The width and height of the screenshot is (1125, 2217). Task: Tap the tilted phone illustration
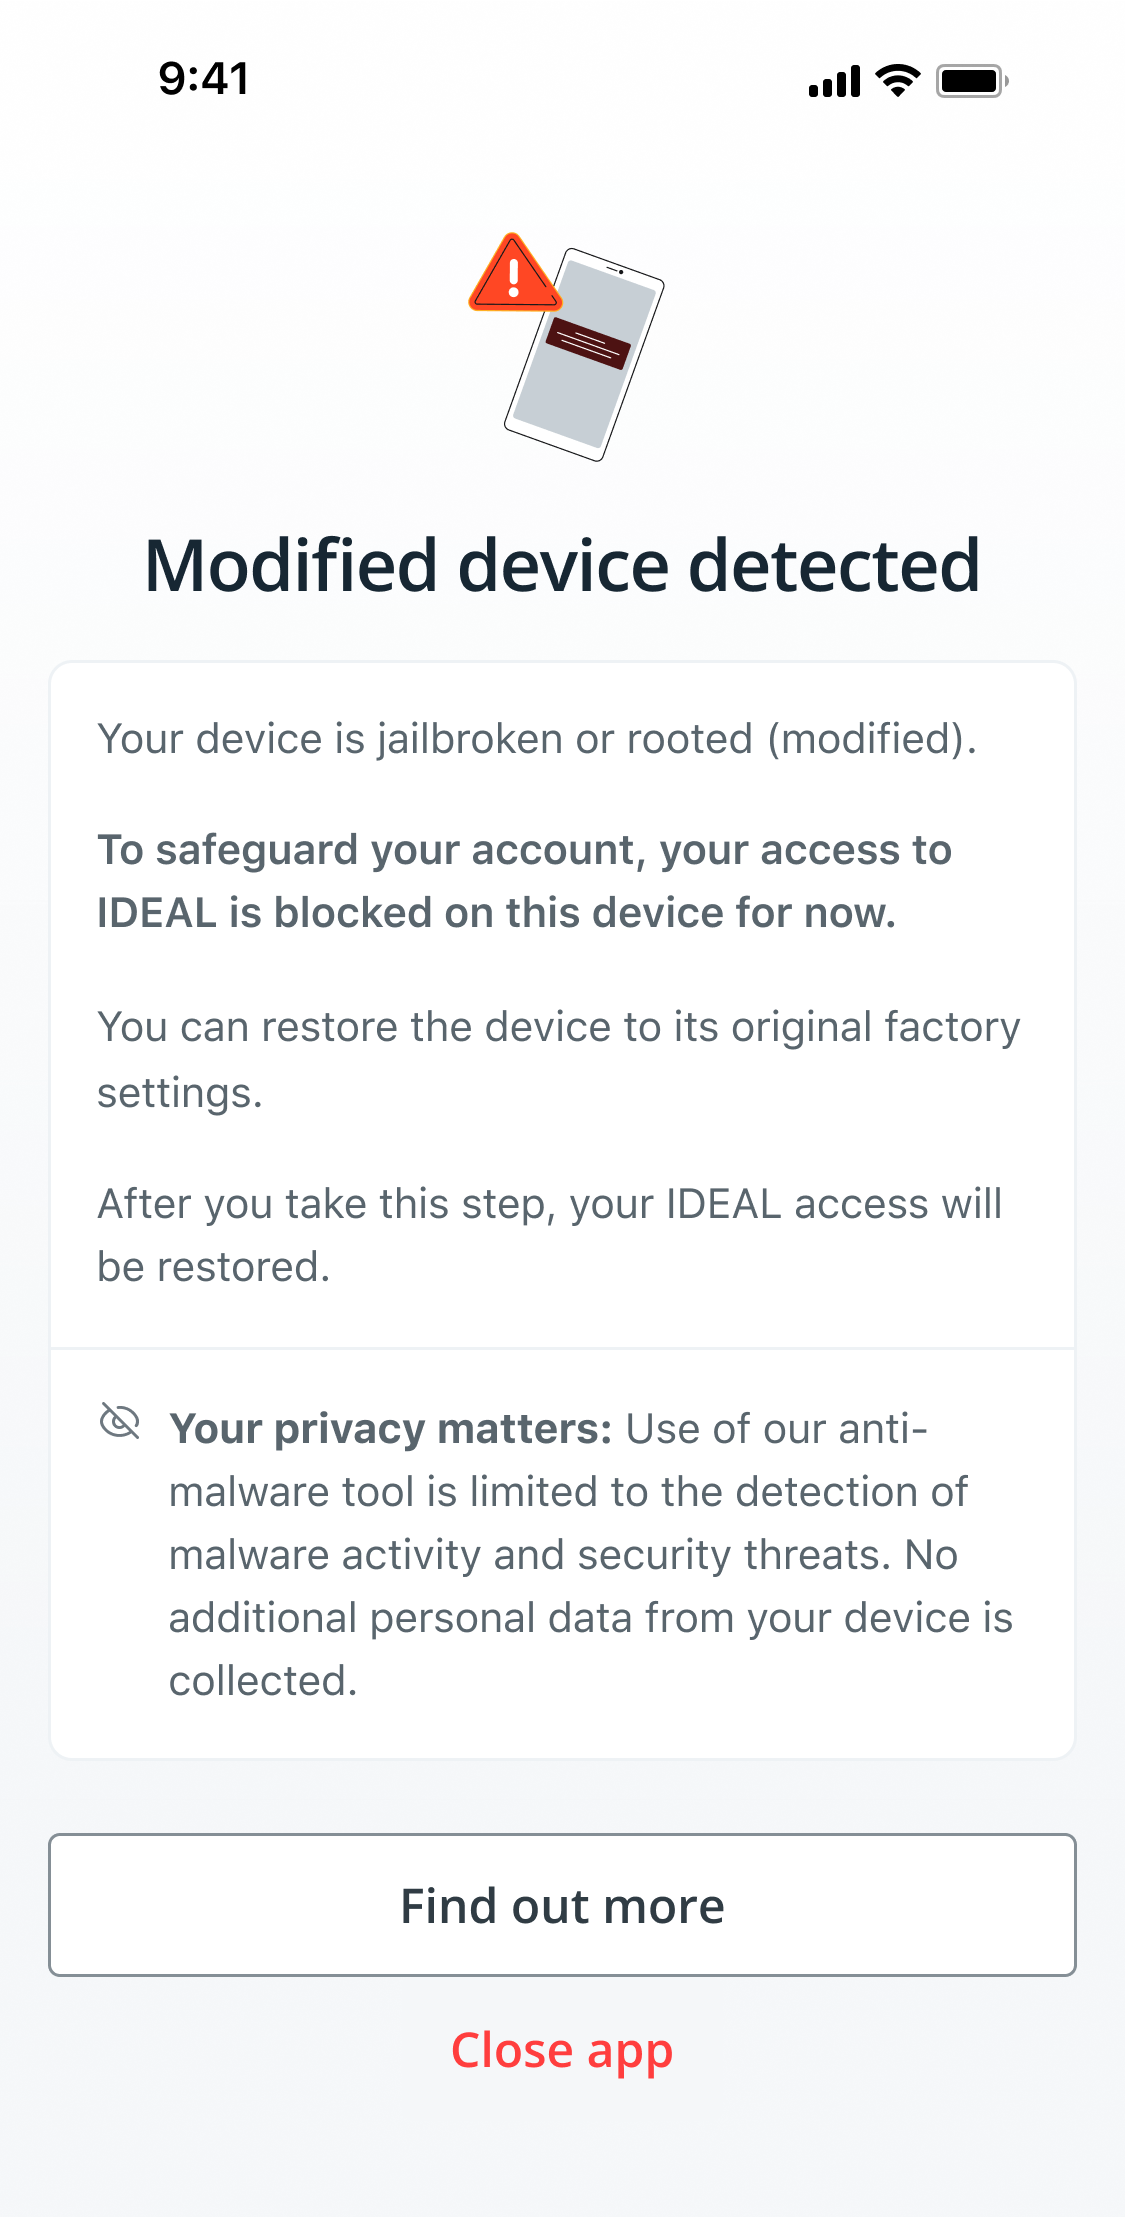585,355
